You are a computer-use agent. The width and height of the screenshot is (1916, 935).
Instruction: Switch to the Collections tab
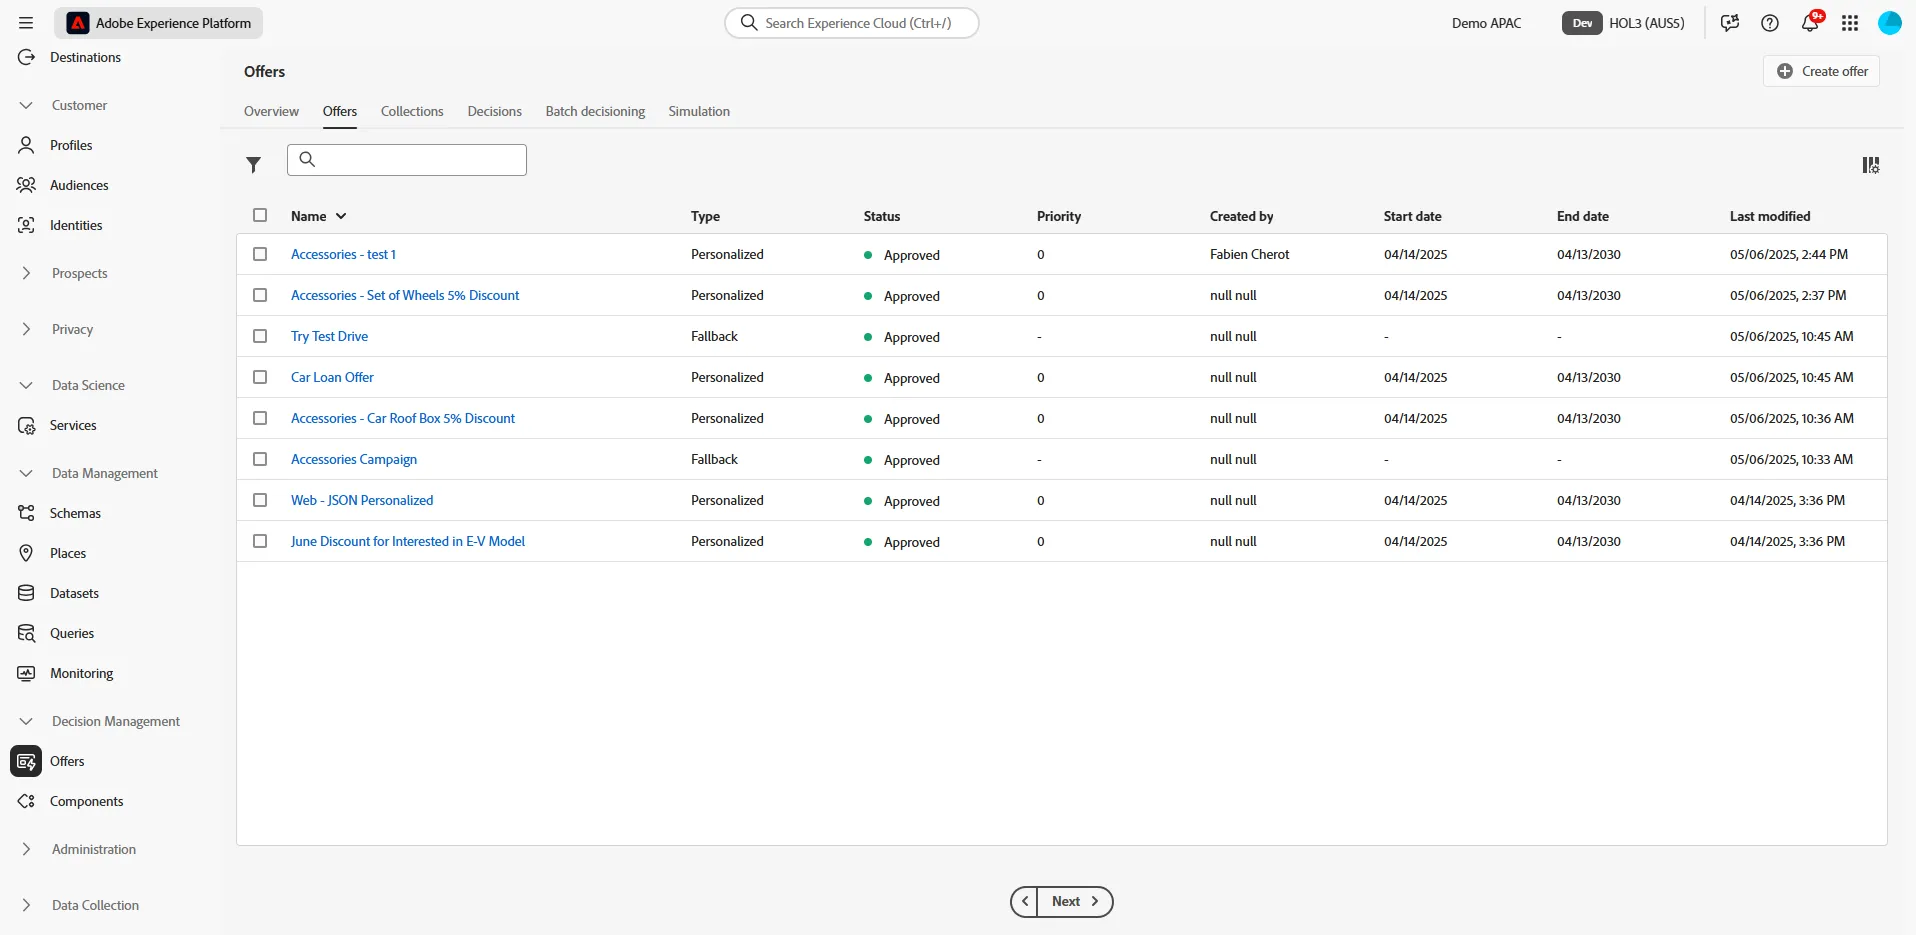(x=412, y=111)
